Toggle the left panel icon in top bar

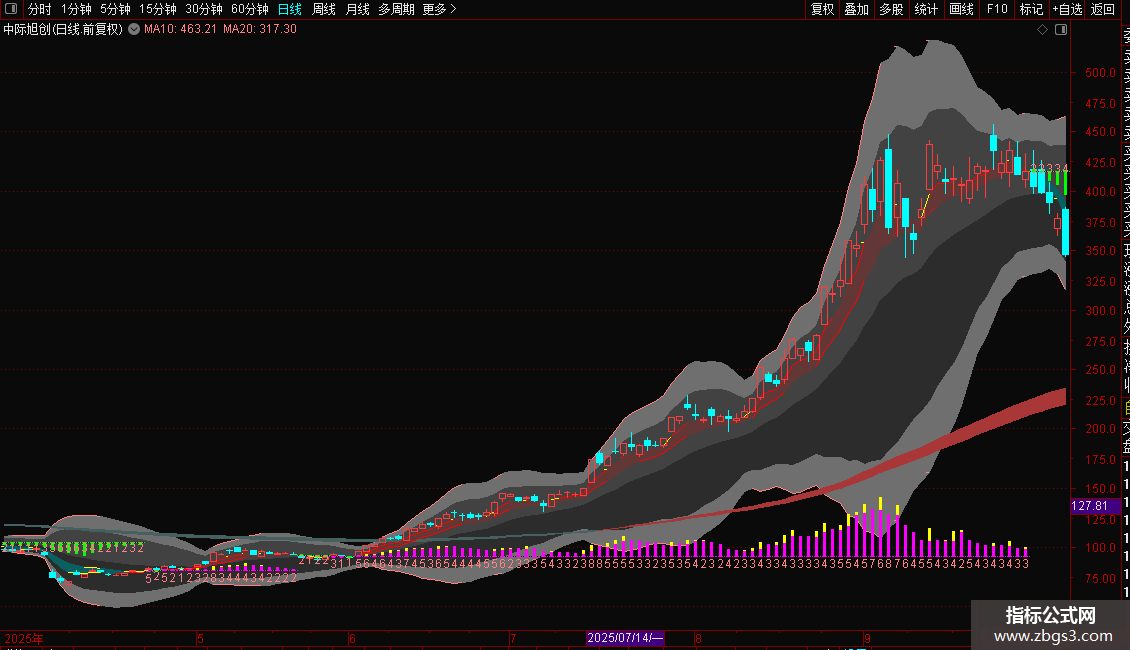tap(11, 9)
